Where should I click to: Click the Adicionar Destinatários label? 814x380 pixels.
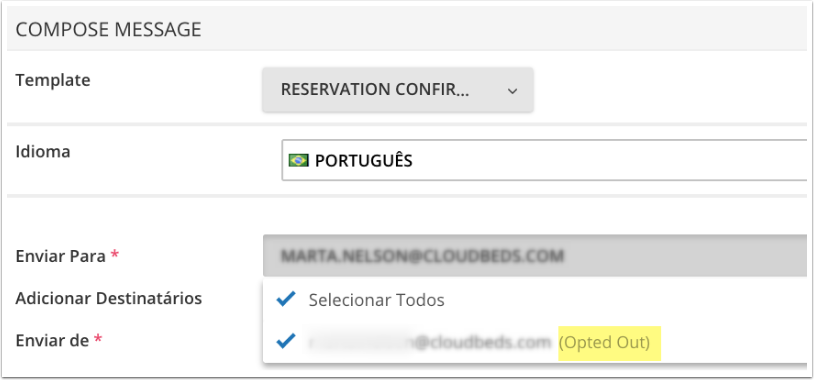108,298
